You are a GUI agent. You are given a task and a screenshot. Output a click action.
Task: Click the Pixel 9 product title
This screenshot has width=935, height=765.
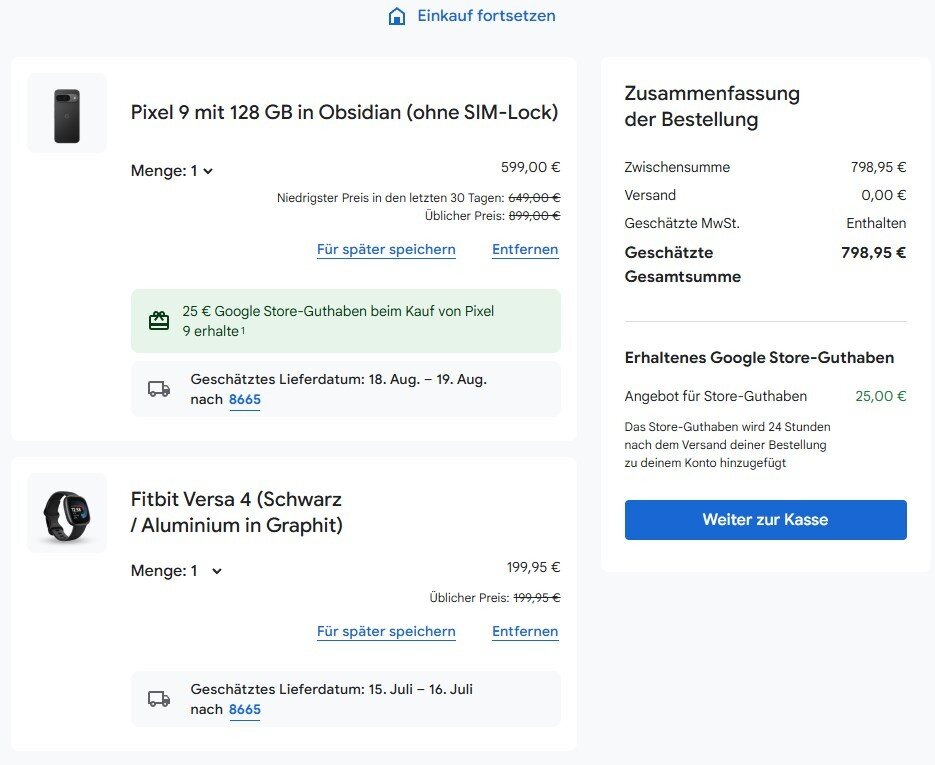point(344,113)
